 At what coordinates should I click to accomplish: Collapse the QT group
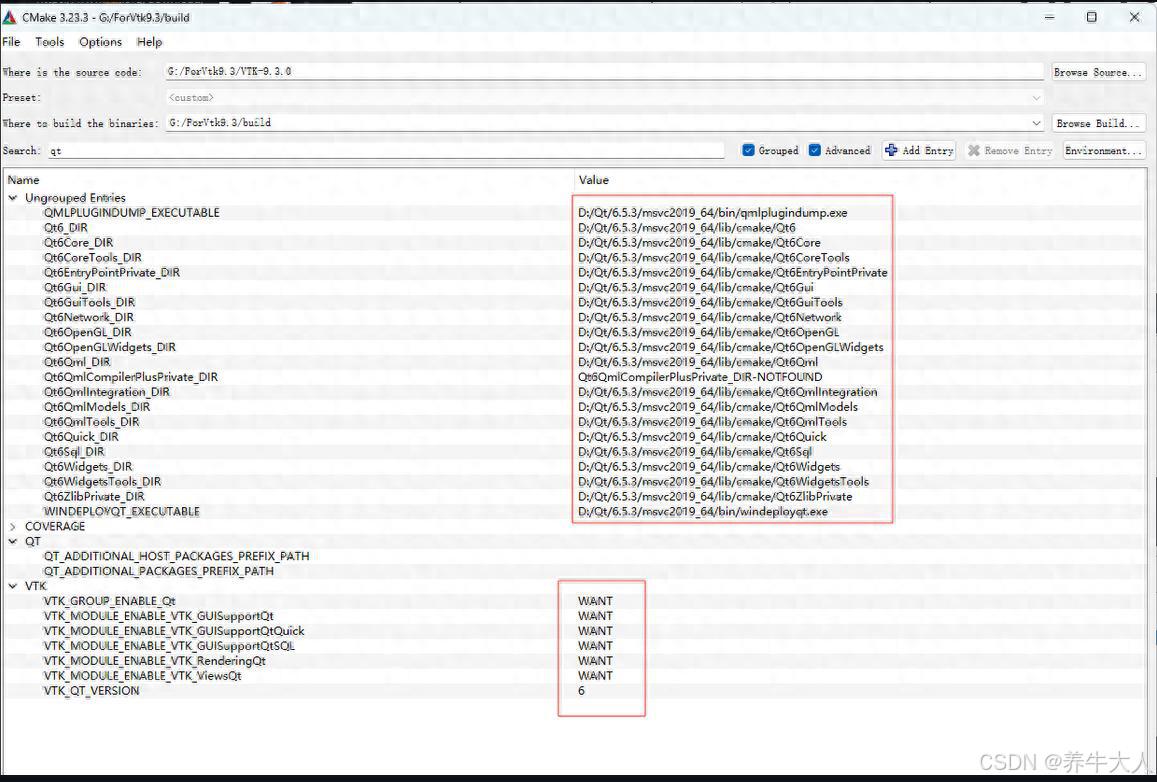[x=13, y=541]
